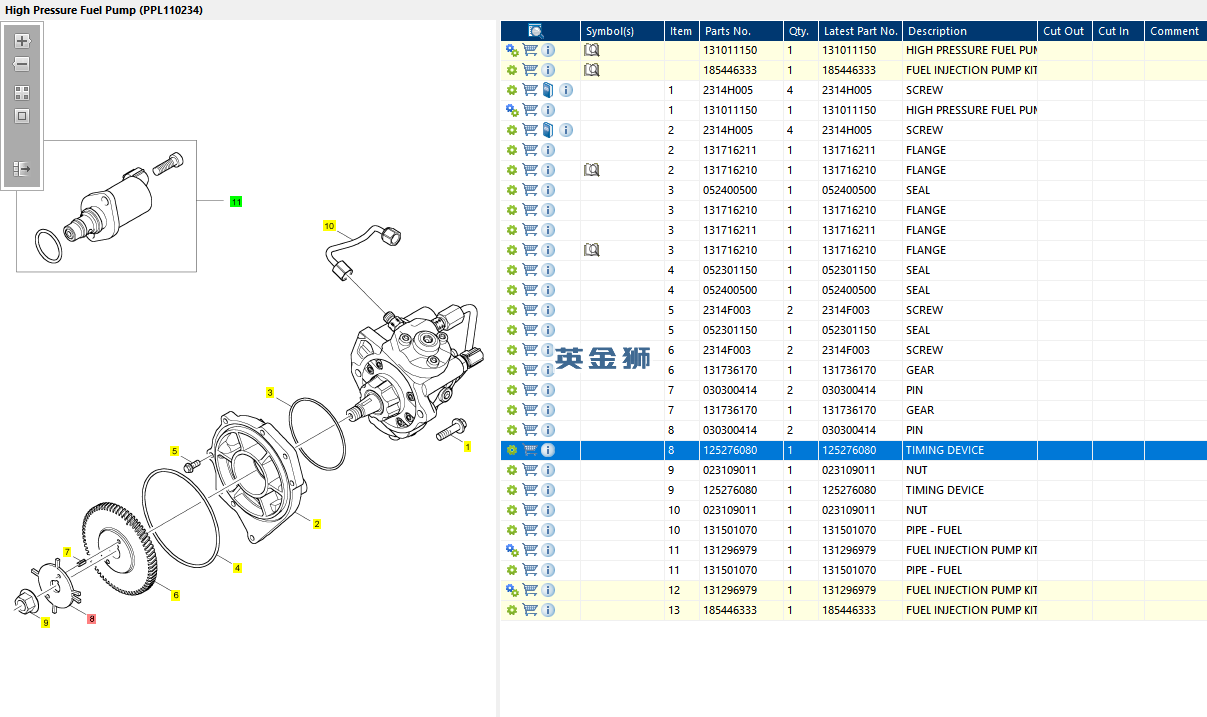Click the list arrow icon in diagram toolbar
Screen dimensions: 1207x717
22,170
